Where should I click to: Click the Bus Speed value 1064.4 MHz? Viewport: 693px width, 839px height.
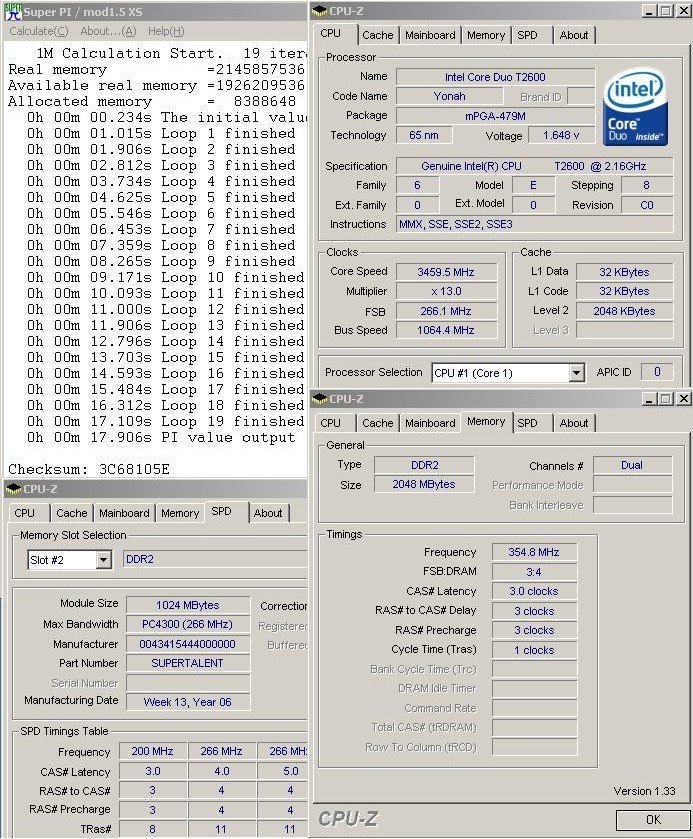click(446, 330)
